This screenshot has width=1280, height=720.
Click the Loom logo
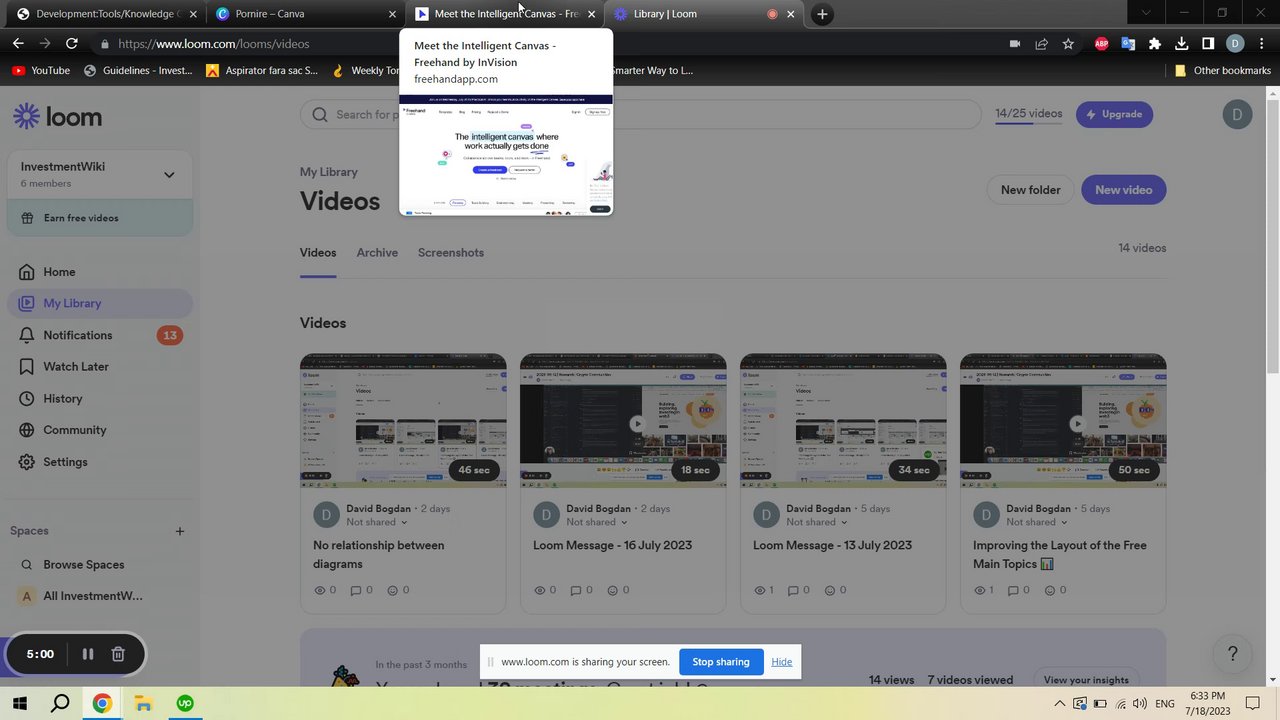pyautogui.click(x=58, y=116)
